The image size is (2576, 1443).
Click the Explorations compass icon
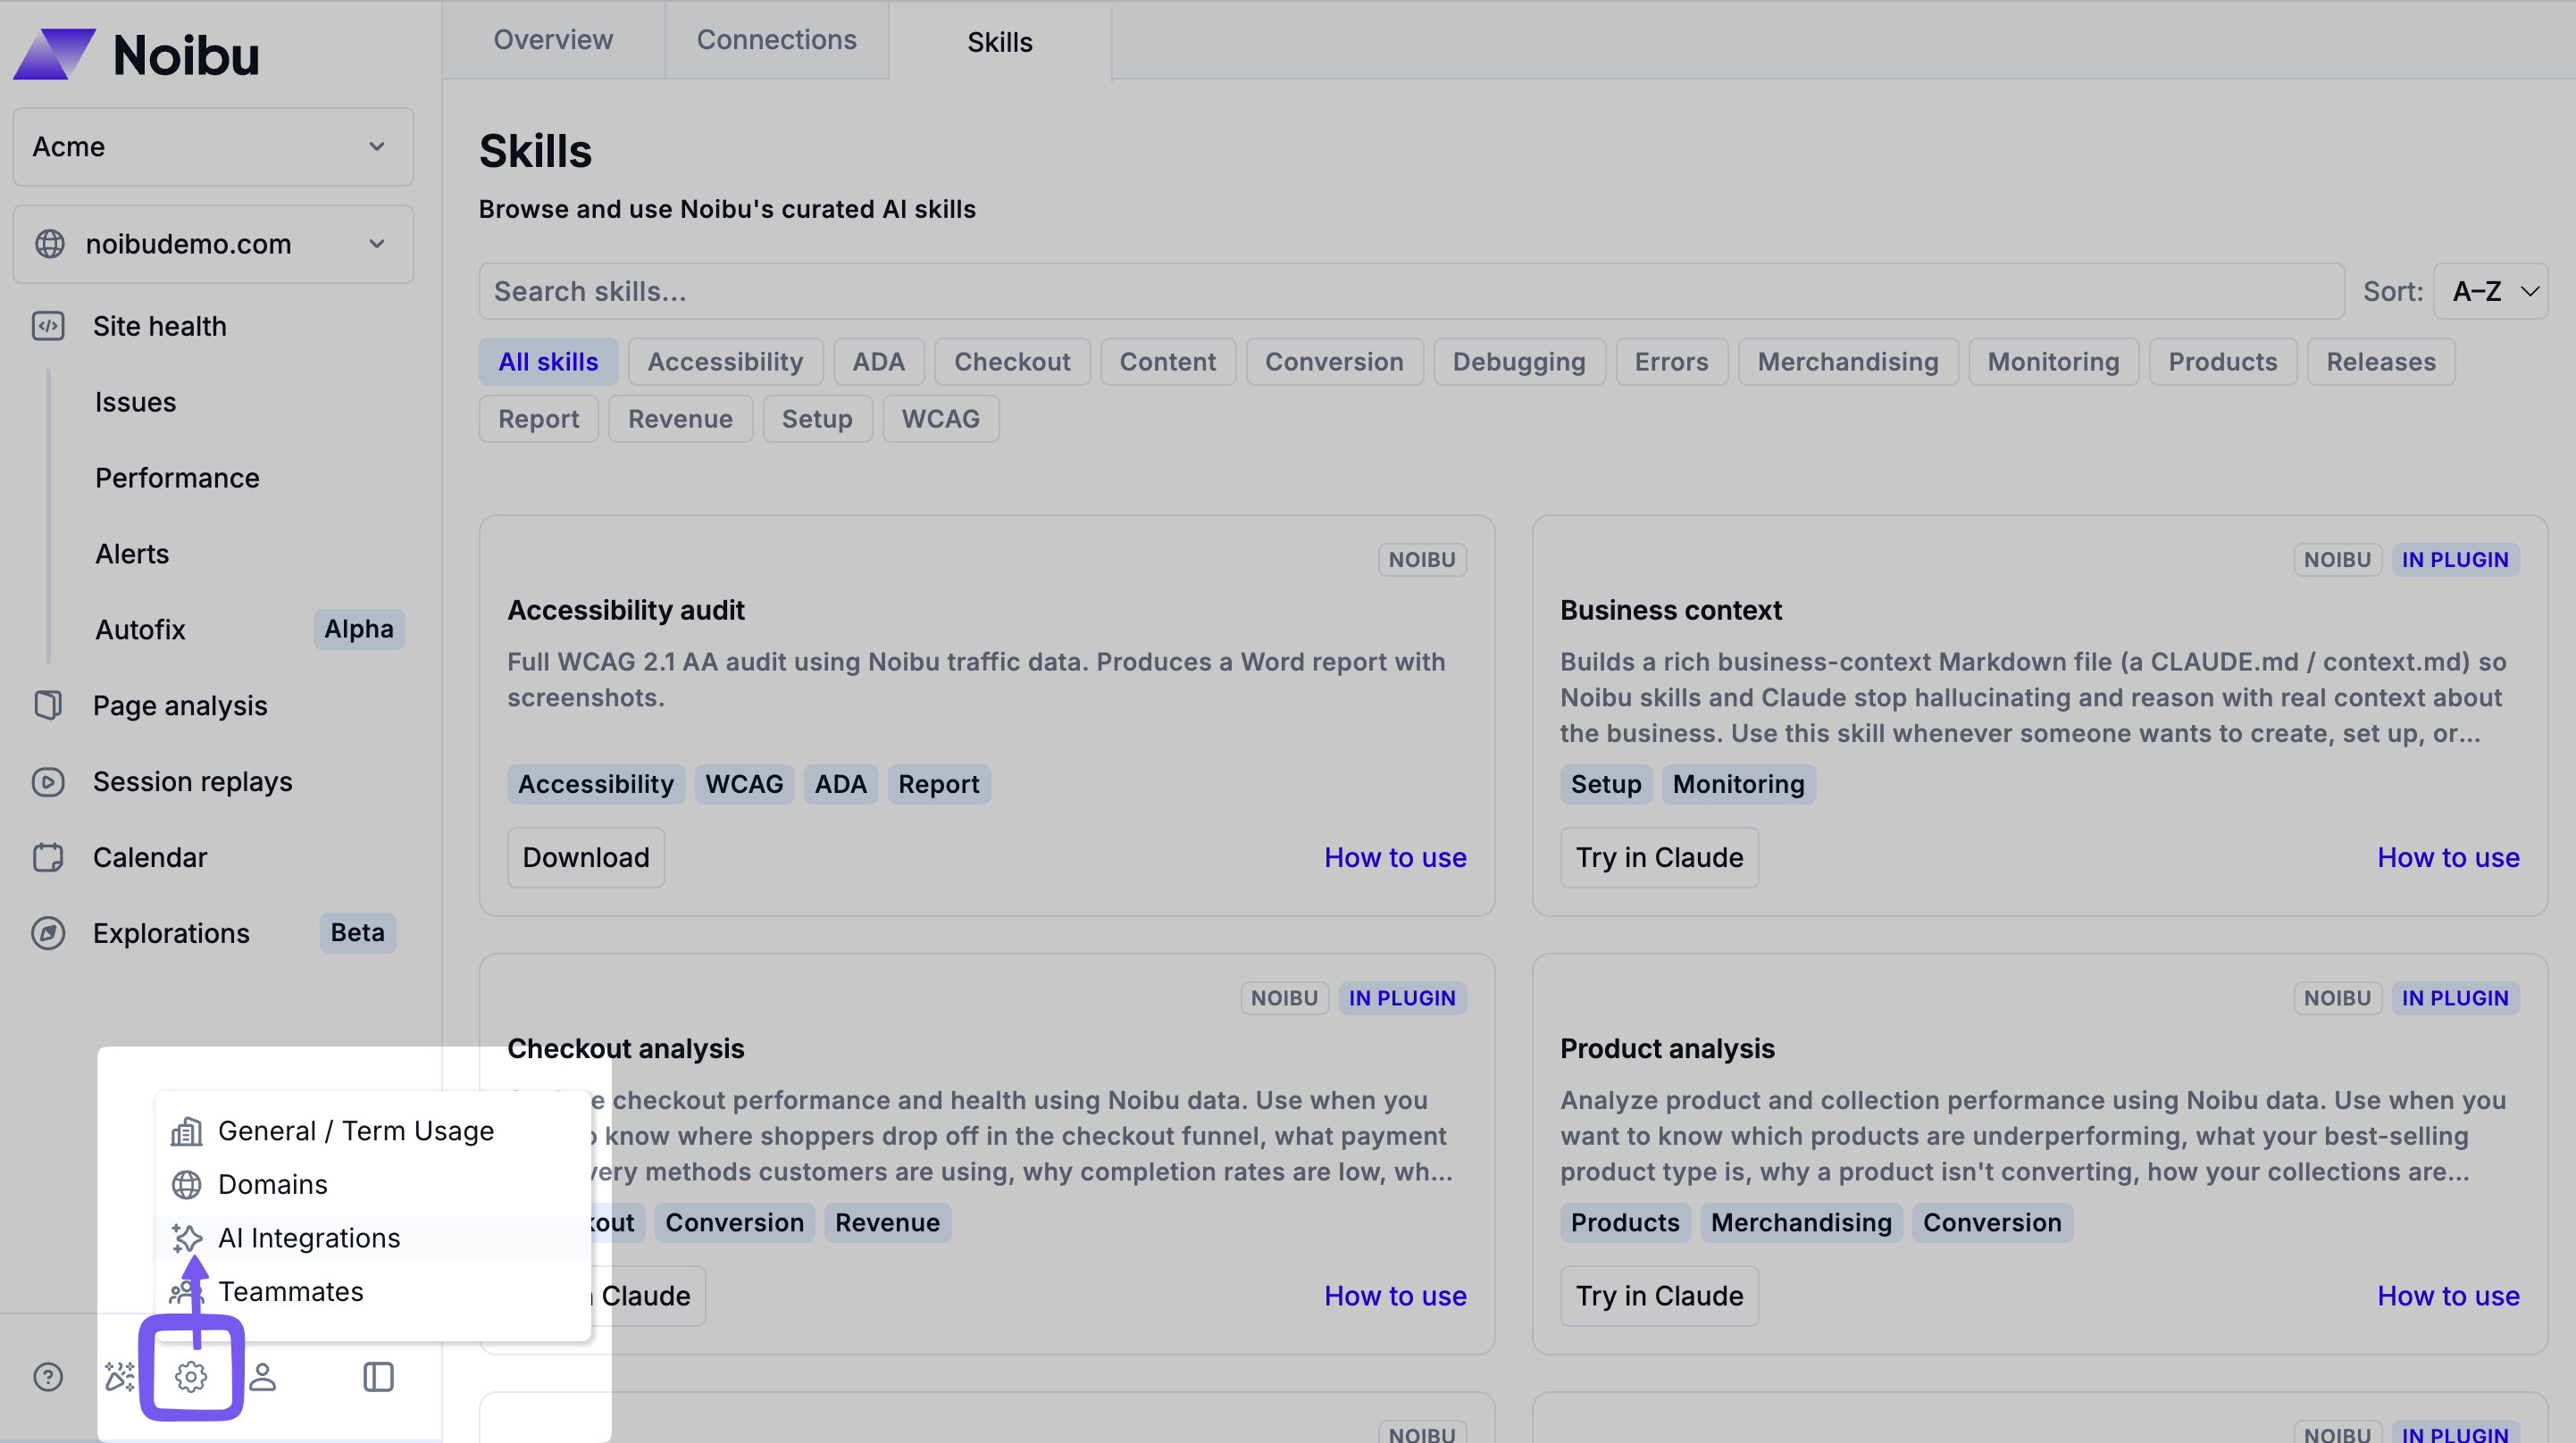click(x=48, y=933)
